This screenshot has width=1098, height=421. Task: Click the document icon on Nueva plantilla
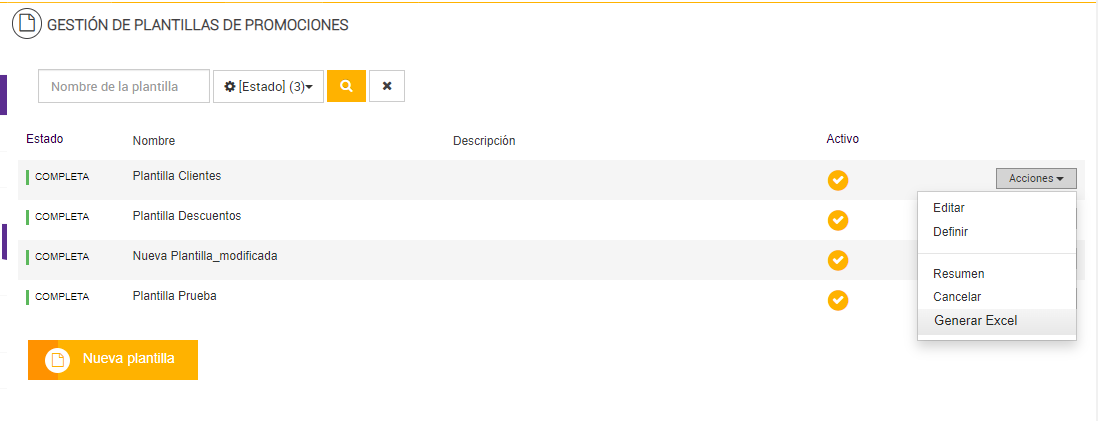[58, 360]
